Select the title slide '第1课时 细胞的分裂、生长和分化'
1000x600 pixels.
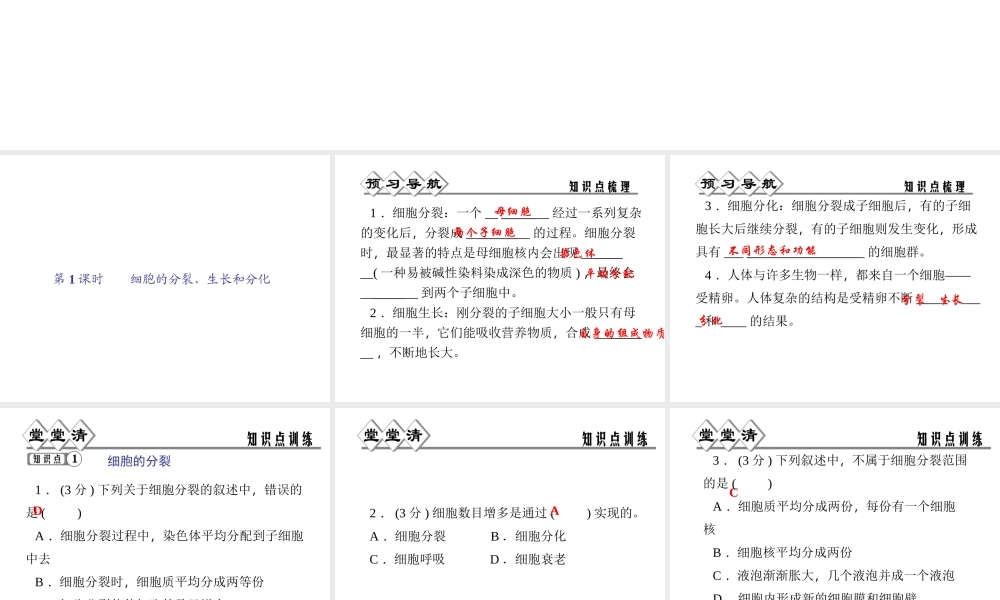click(x=165, y=278)
